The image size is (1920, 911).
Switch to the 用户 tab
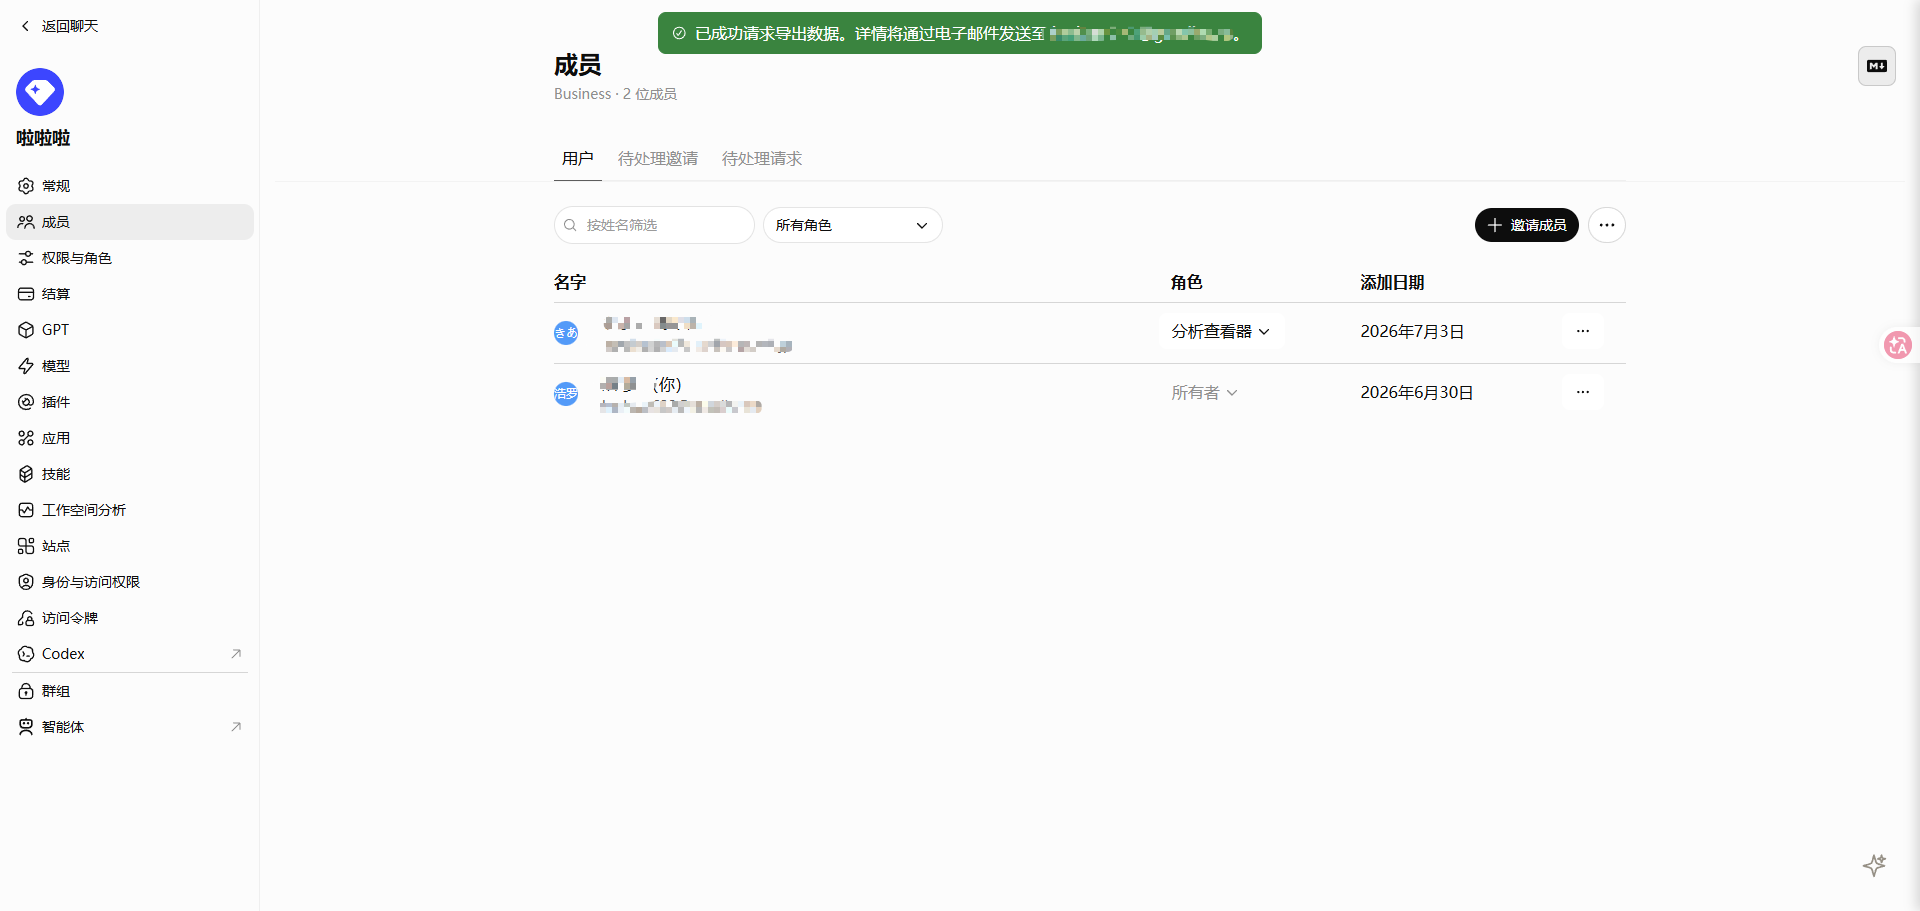578,159
